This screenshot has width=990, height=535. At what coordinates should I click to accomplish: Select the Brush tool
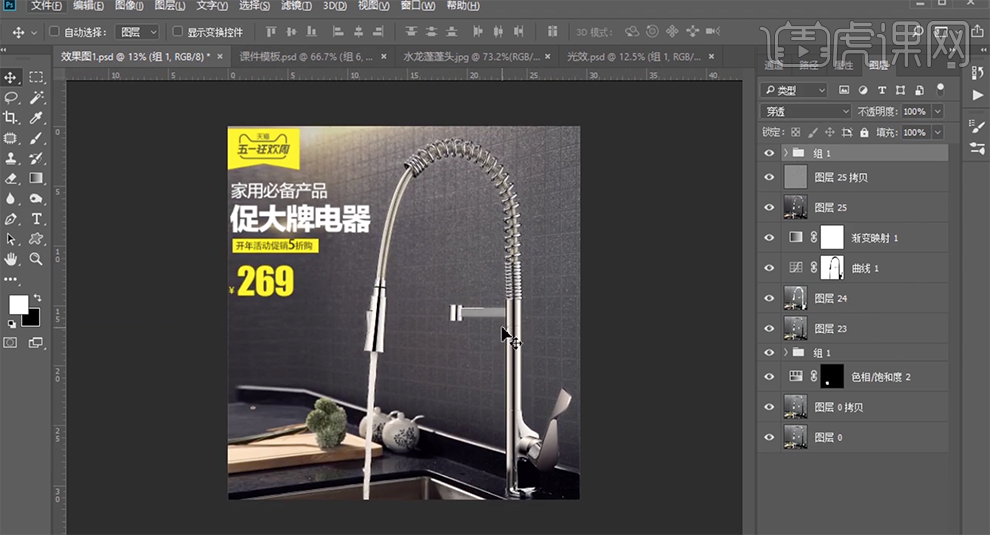36,138
